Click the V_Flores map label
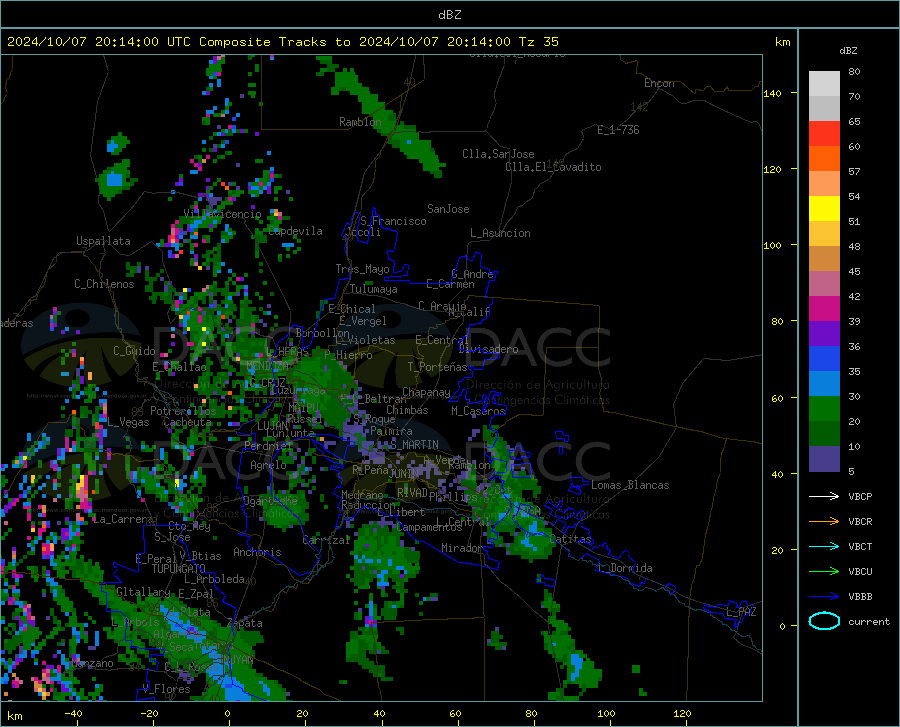The image size is (900, 727). [166, 689]
